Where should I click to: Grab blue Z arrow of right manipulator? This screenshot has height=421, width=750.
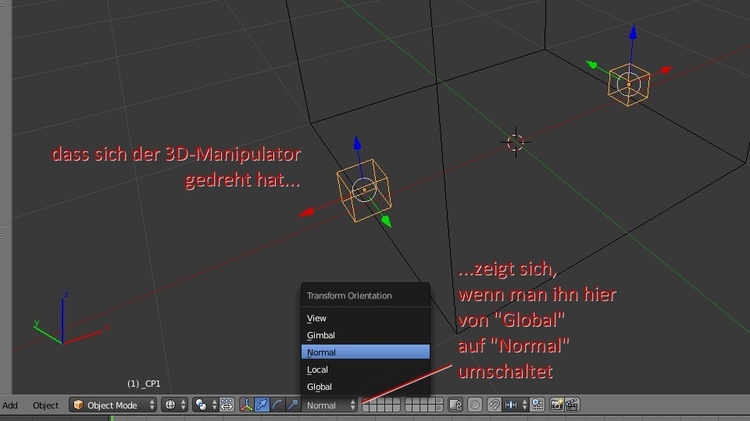(x=633, y=32)
